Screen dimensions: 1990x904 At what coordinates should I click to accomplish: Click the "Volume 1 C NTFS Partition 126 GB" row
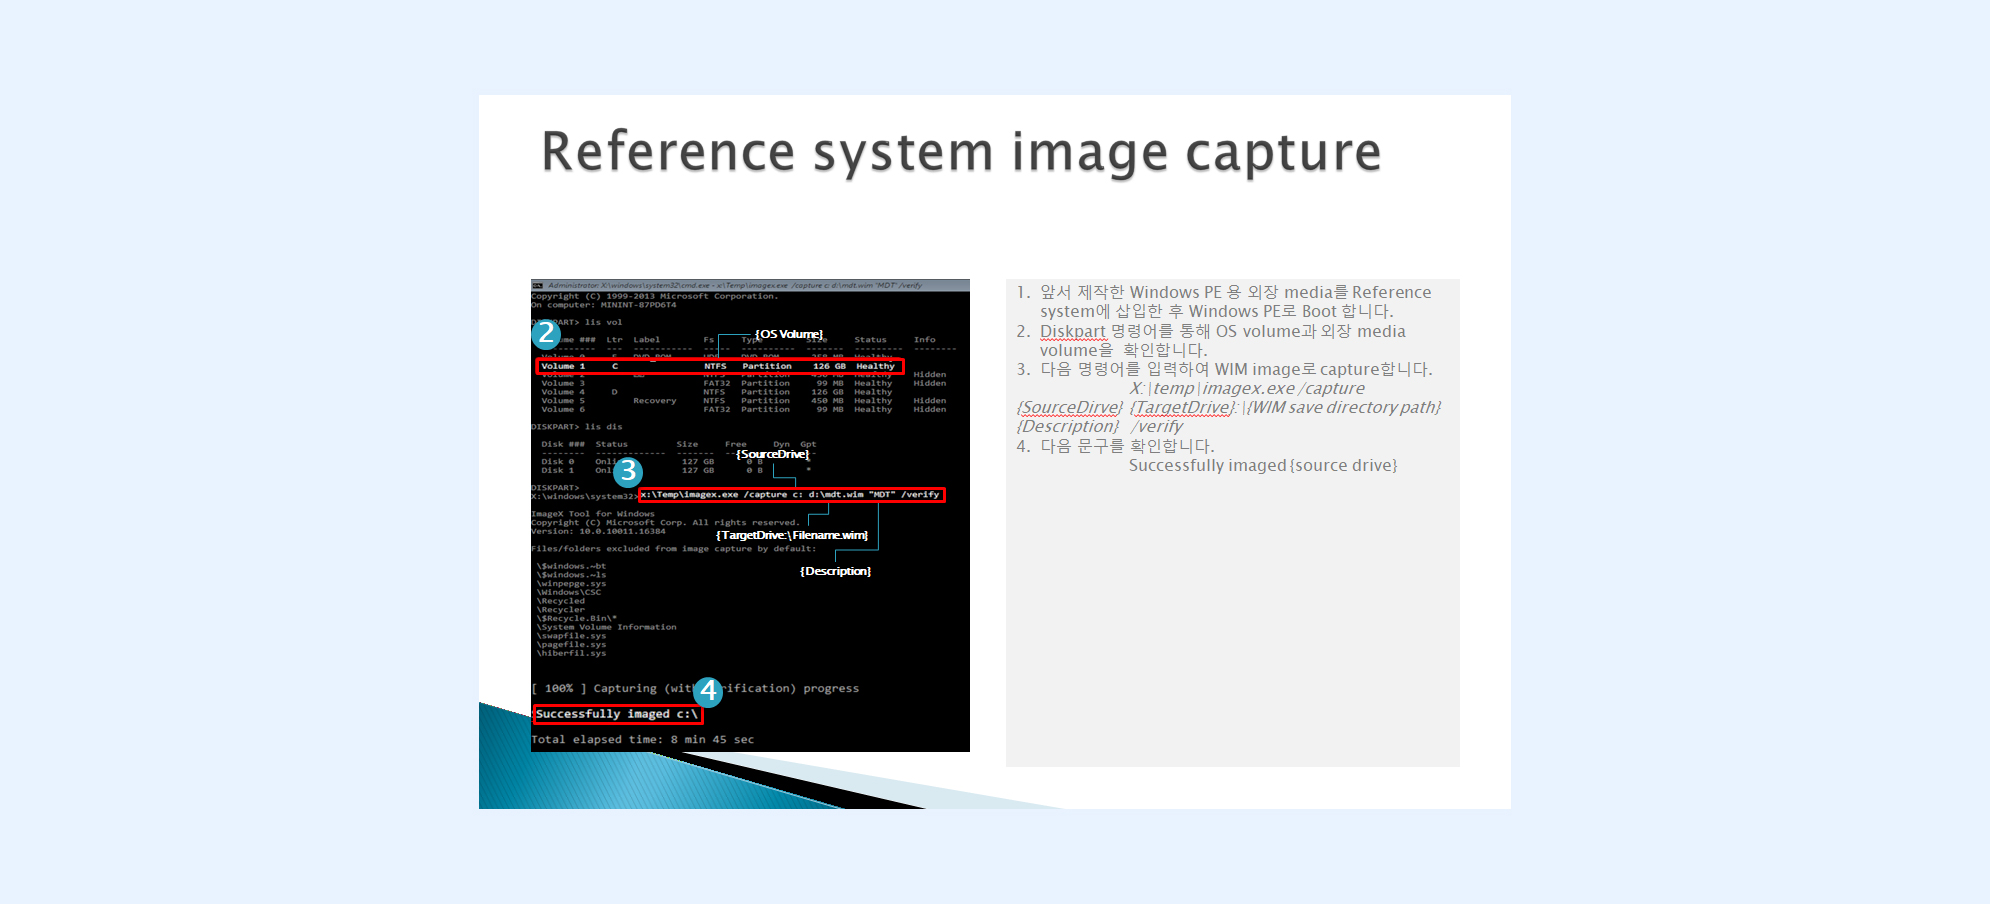click(719, 366)
